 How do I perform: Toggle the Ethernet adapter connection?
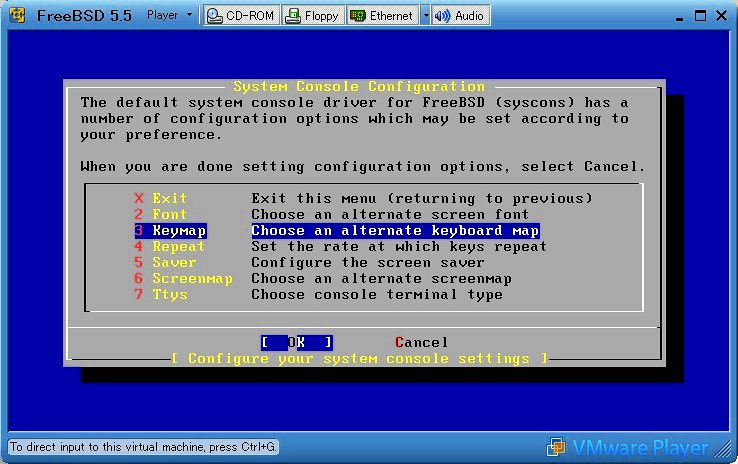tap(382, 16)
